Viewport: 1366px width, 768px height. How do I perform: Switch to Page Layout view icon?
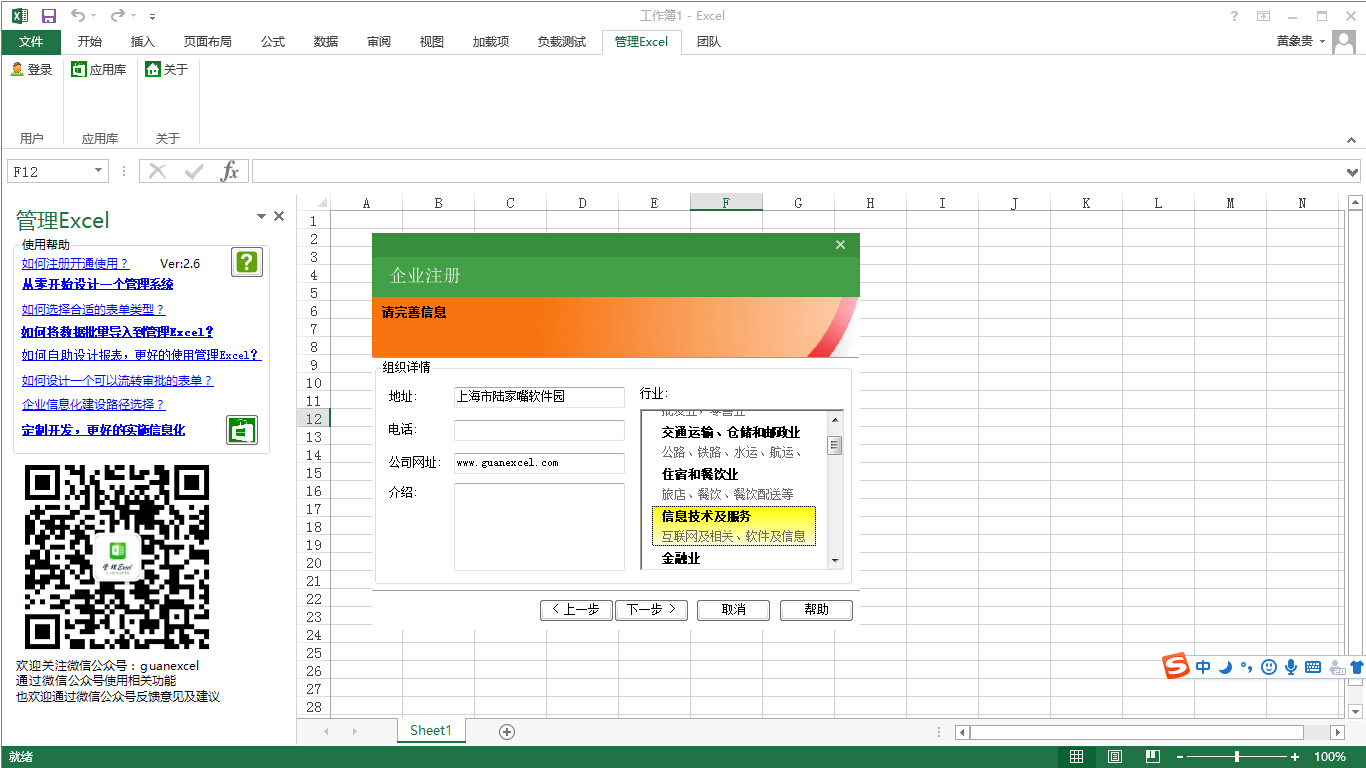1115,757
